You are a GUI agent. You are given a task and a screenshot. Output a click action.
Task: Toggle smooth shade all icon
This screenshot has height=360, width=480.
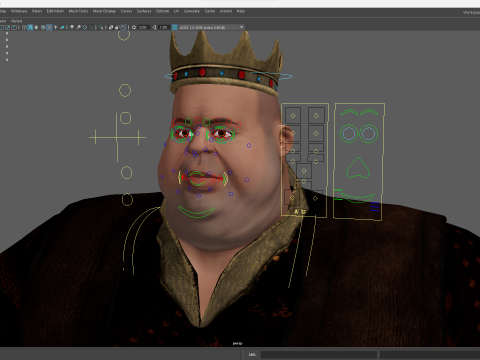click(x=30, y=27)
